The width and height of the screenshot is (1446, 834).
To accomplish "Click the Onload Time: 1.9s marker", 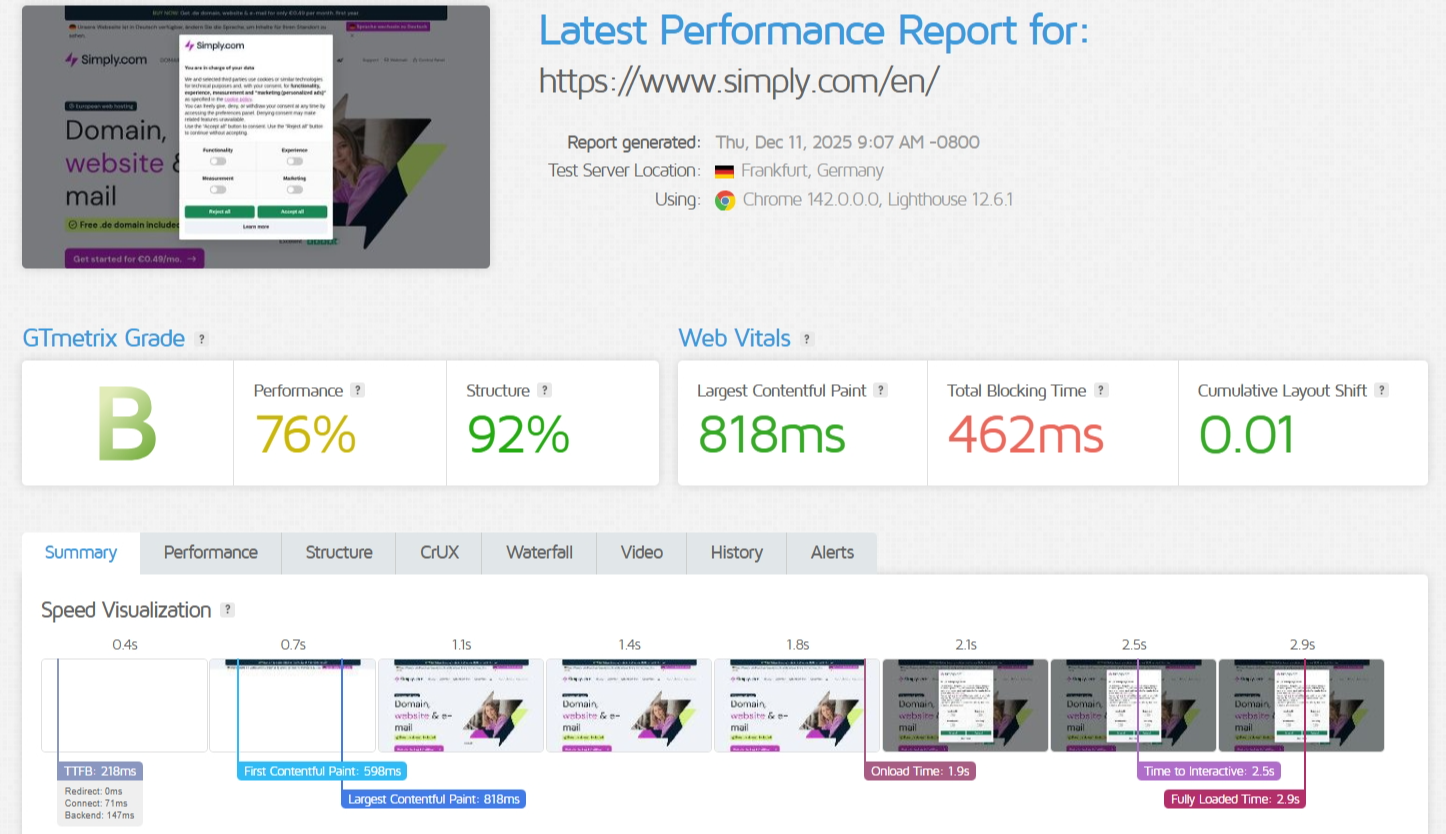I will (x=919, y=771).
